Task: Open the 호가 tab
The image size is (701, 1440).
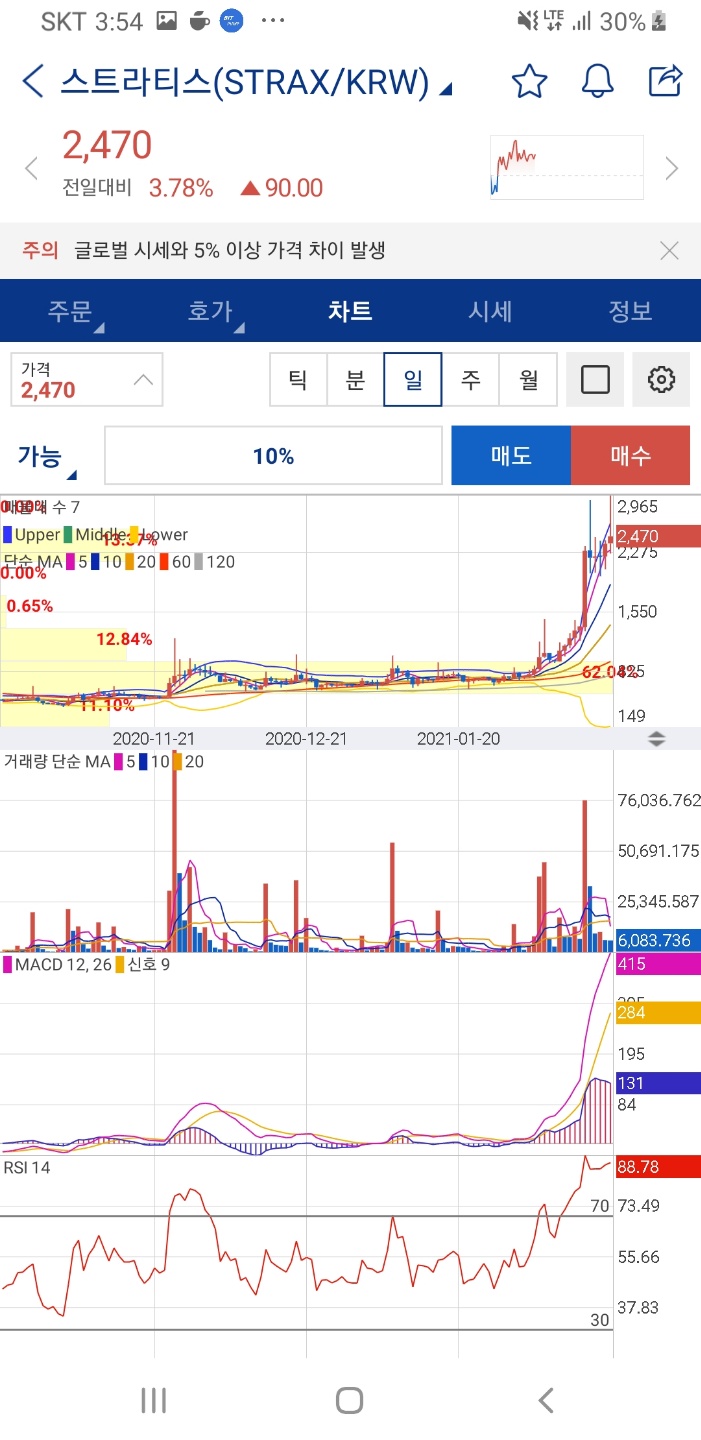Action: [x=210, y=311]
